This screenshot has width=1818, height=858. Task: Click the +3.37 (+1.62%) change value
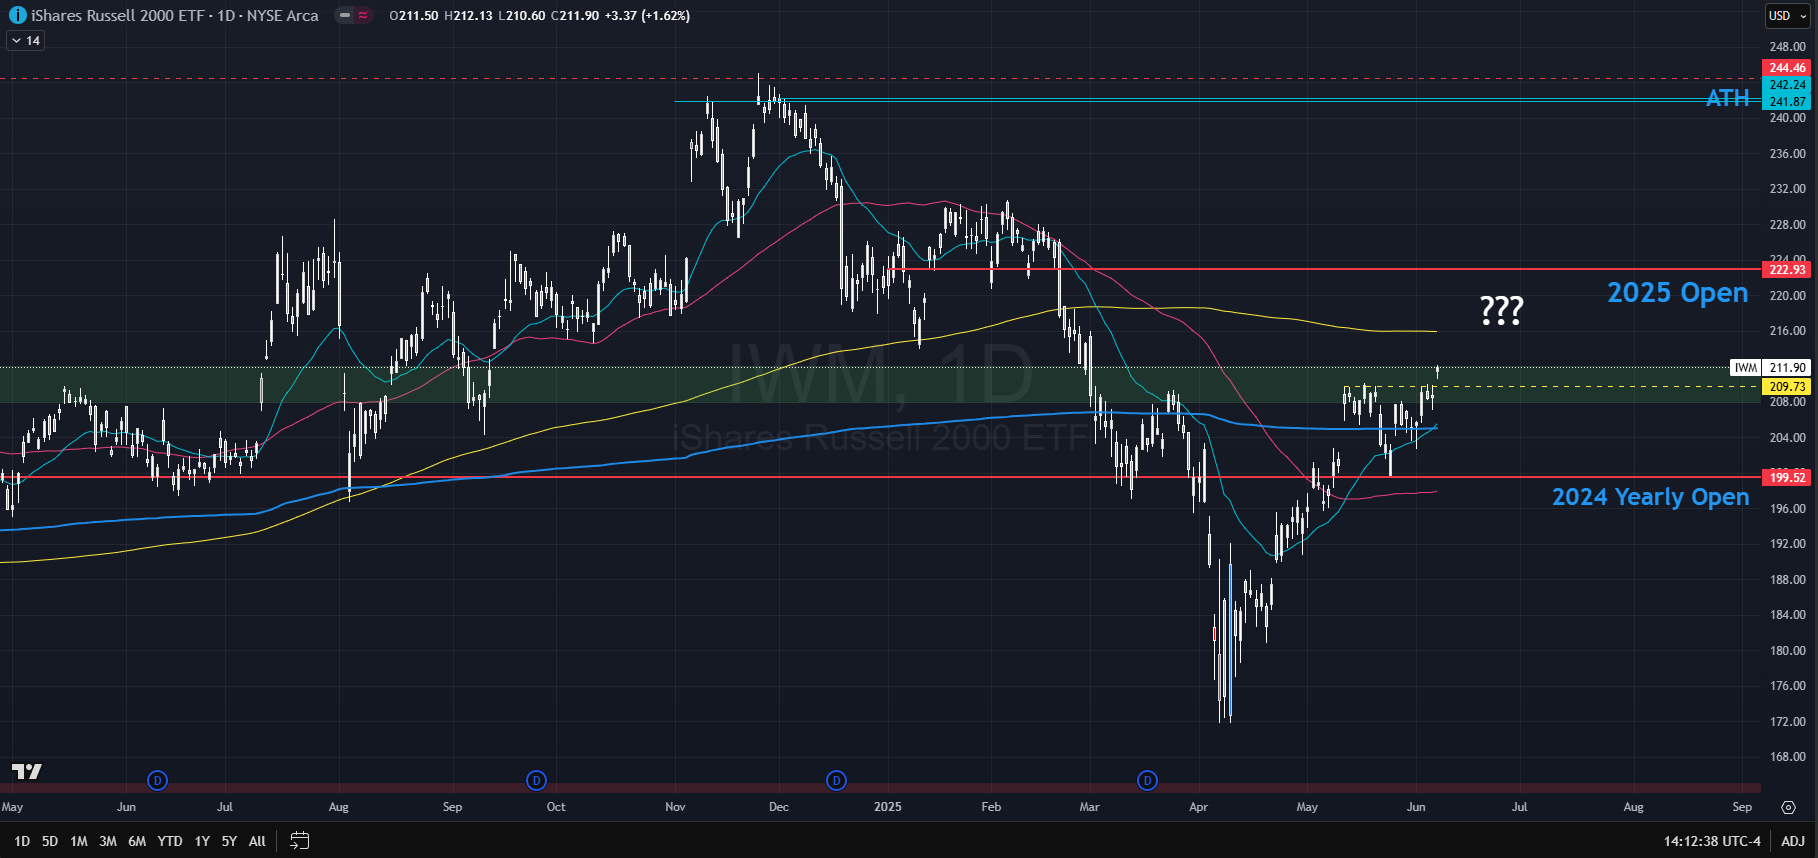pos(647,15)
